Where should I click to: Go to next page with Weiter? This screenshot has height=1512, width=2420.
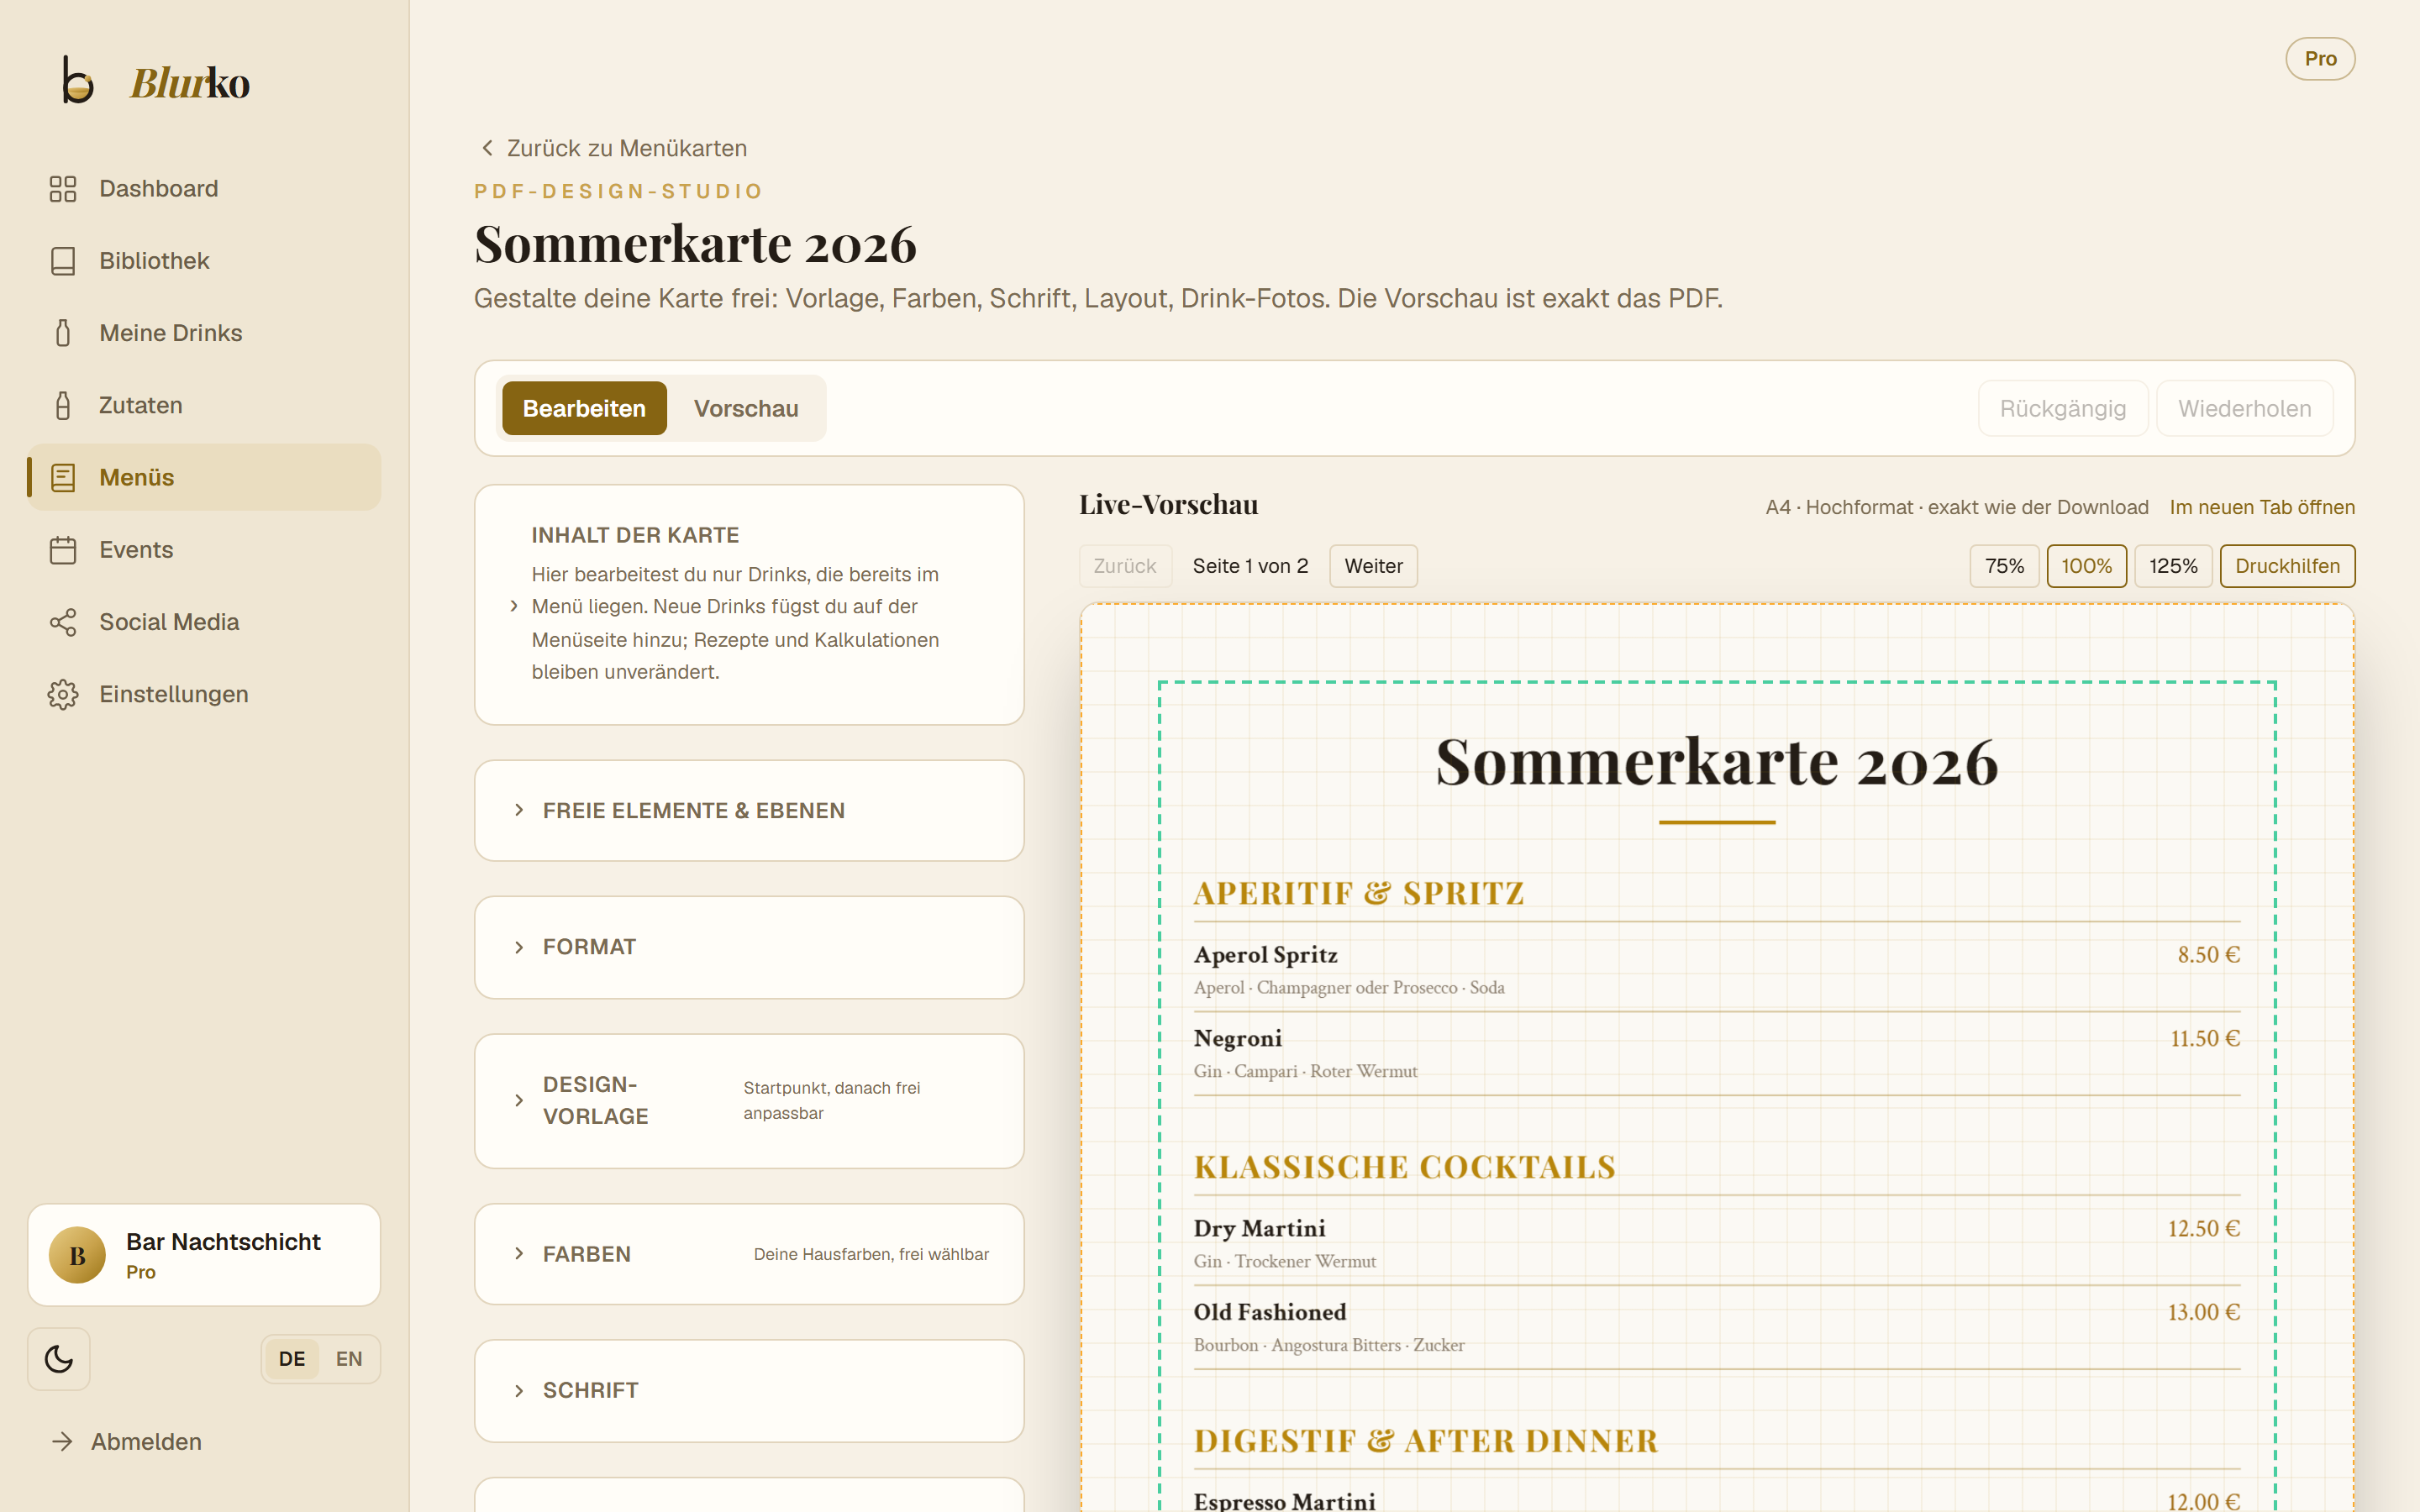[1373, 566]
